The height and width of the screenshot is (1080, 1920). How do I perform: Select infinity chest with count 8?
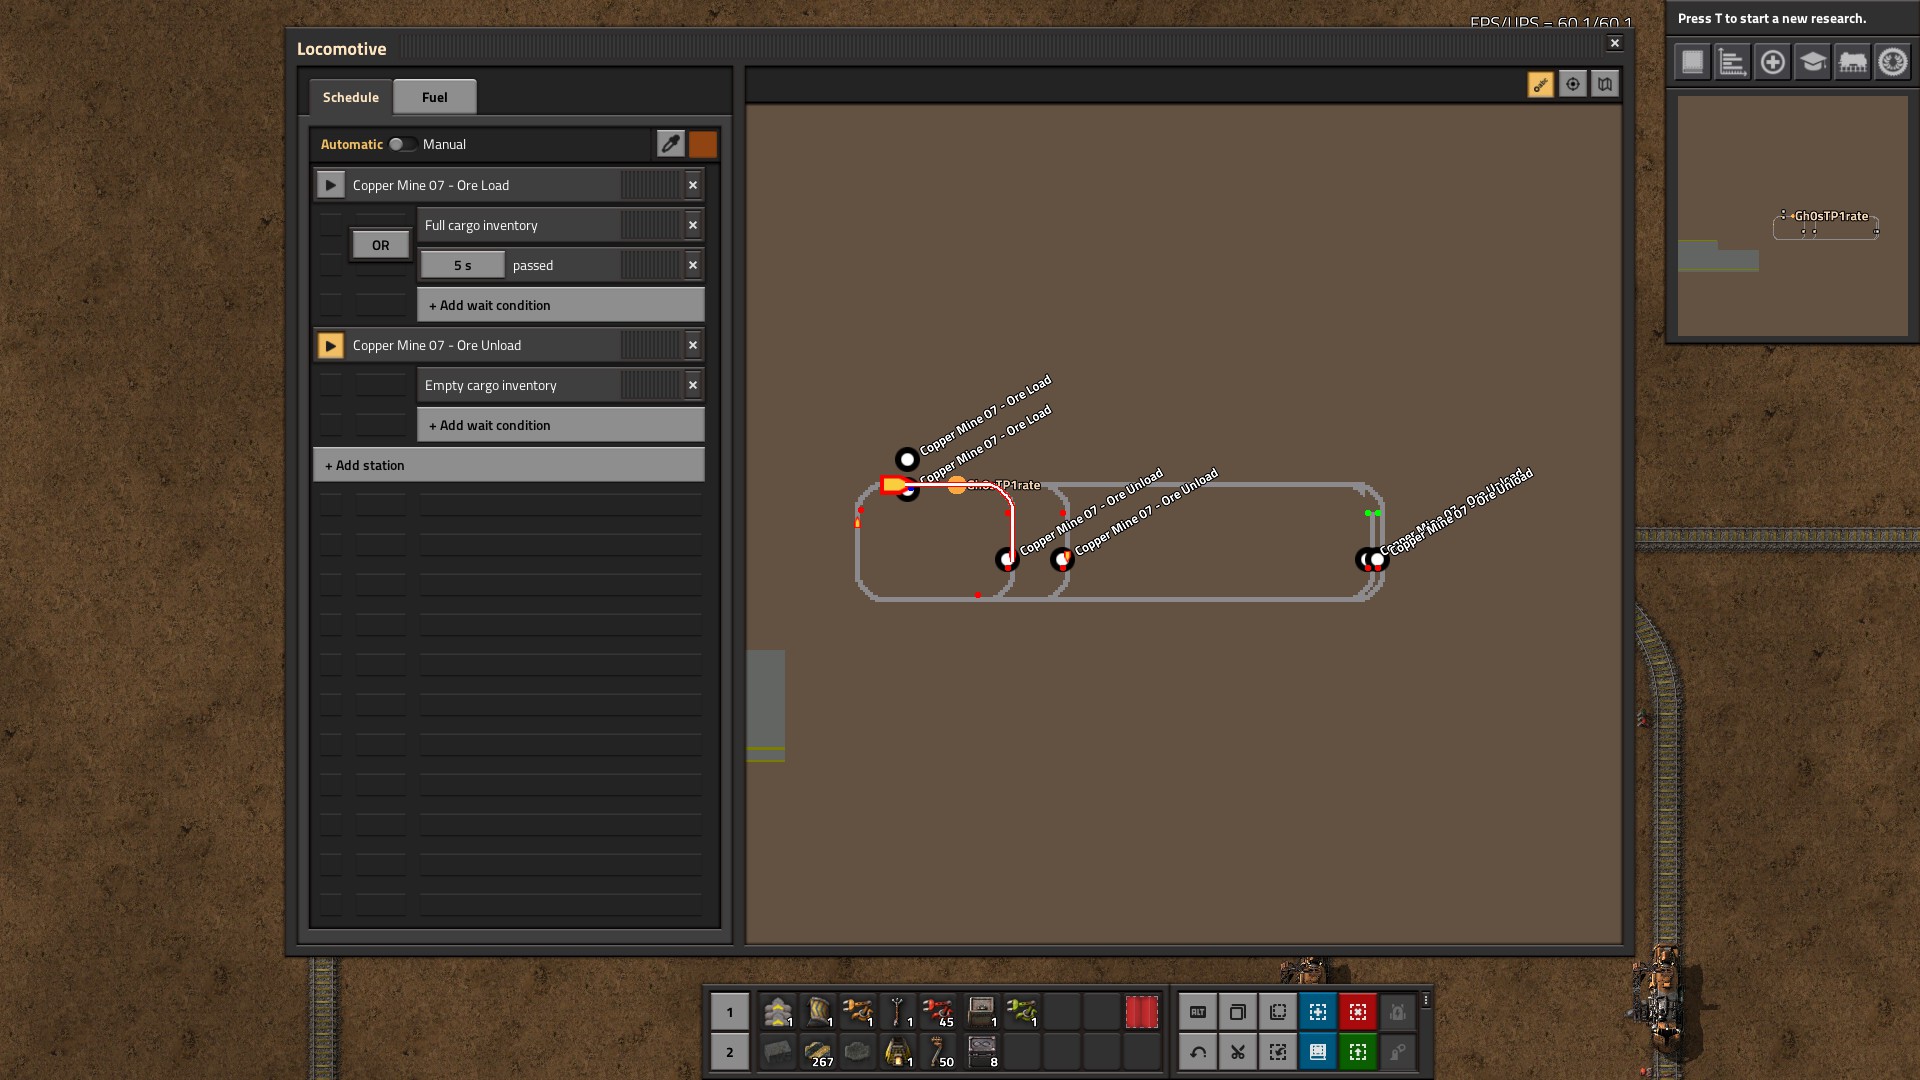(982, 1052)
